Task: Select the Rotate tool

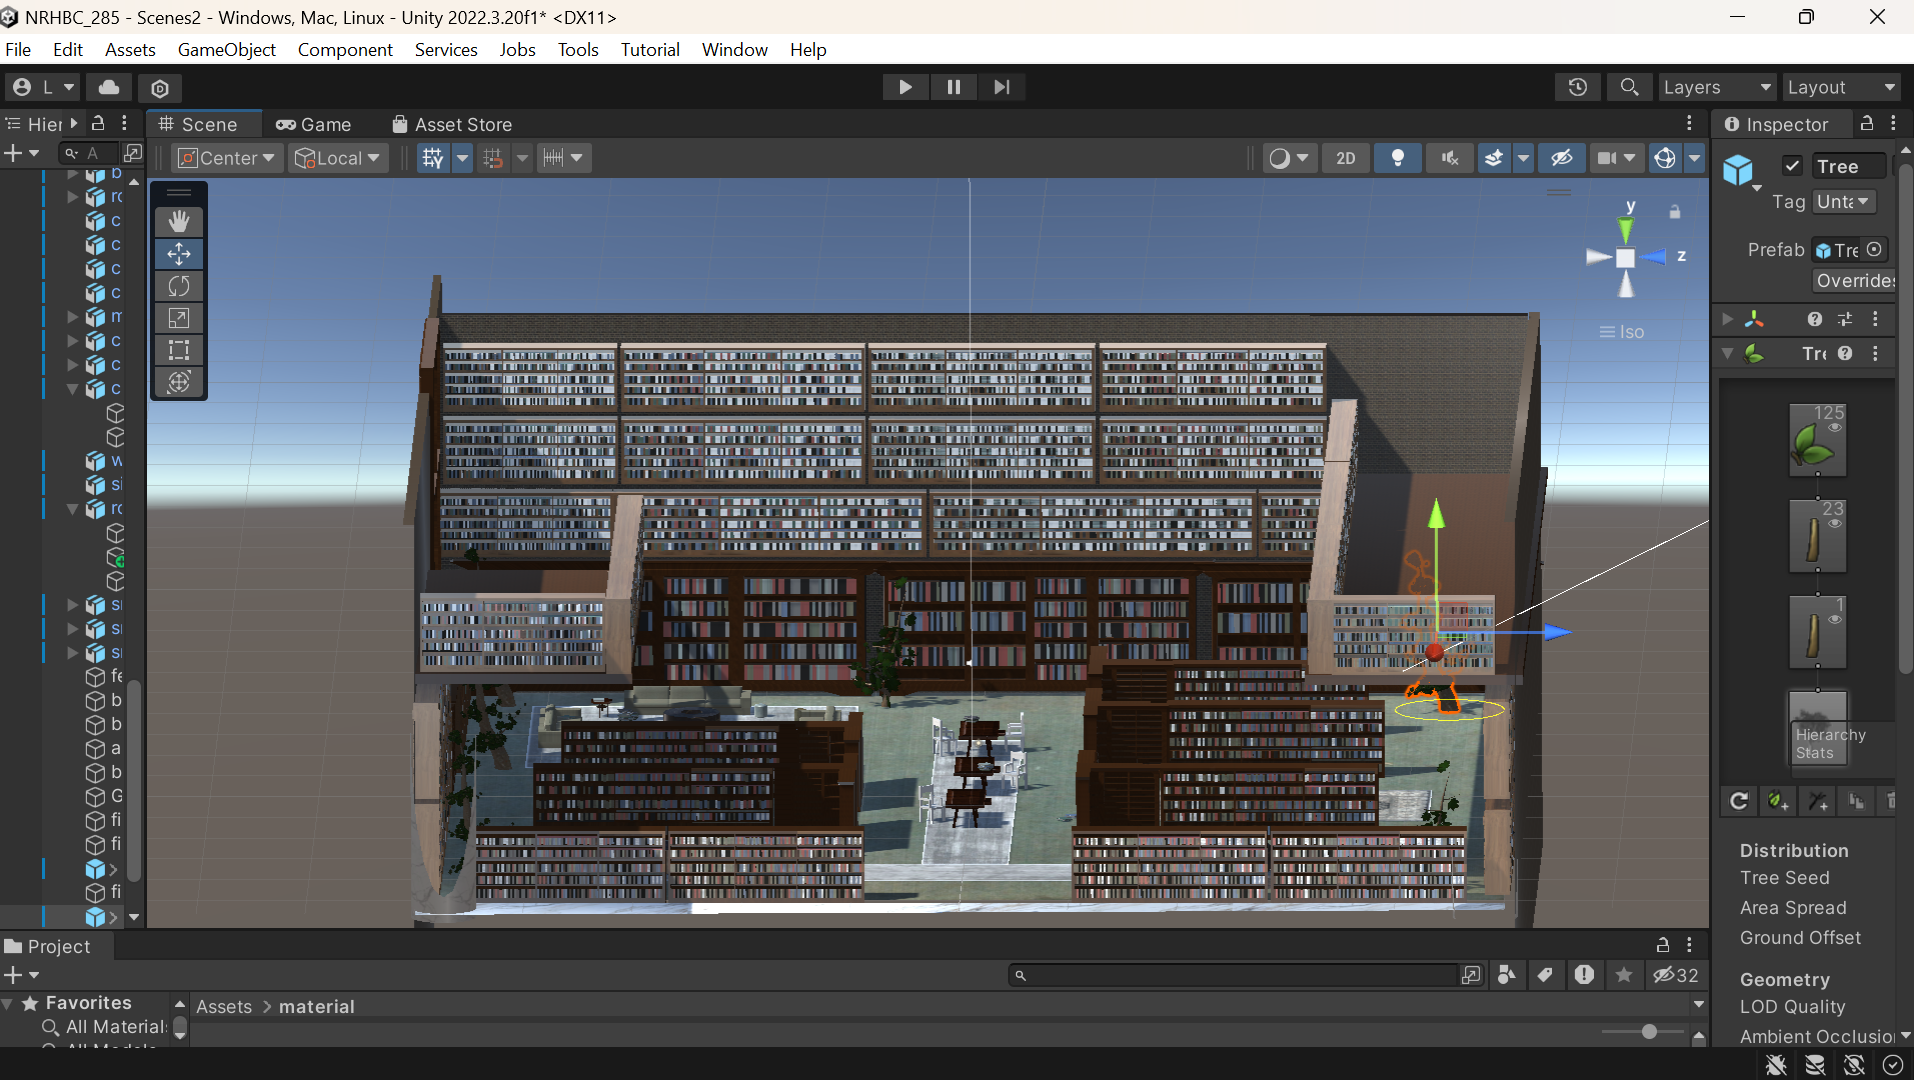Action: pyautogui.click(x=179, y=286)
